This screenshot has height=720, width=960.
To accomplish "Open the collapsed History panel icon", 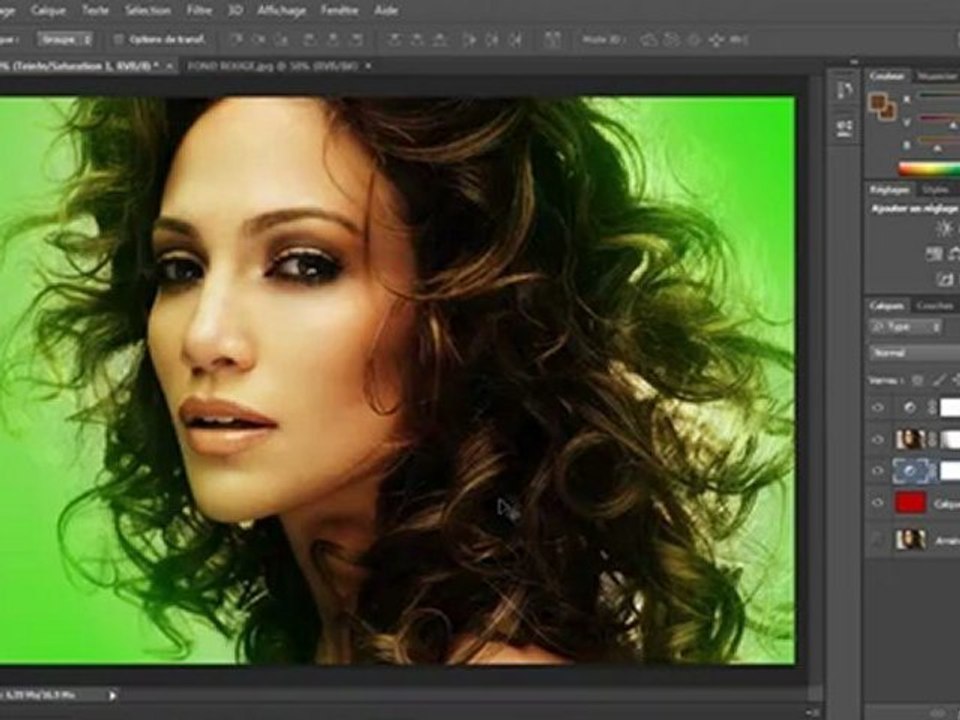I will coord(844,91).
